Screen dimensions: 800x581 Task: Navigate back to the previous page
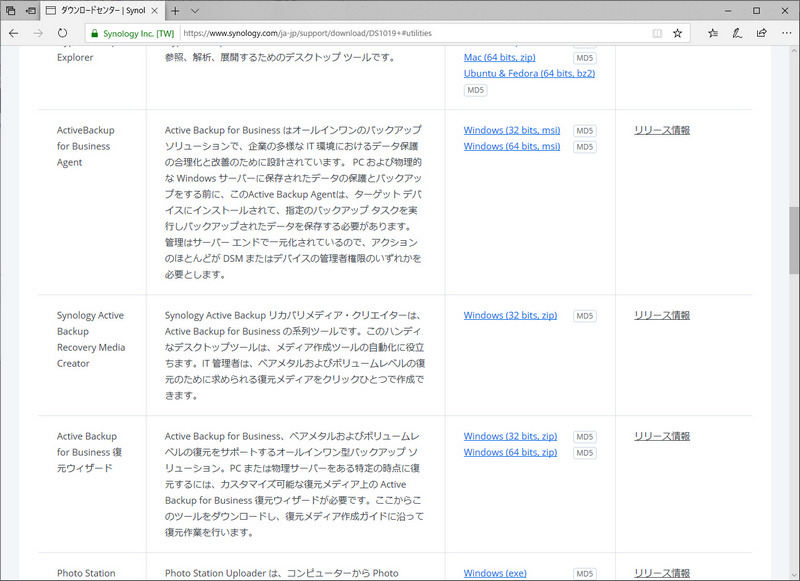[x=14, y=33]
